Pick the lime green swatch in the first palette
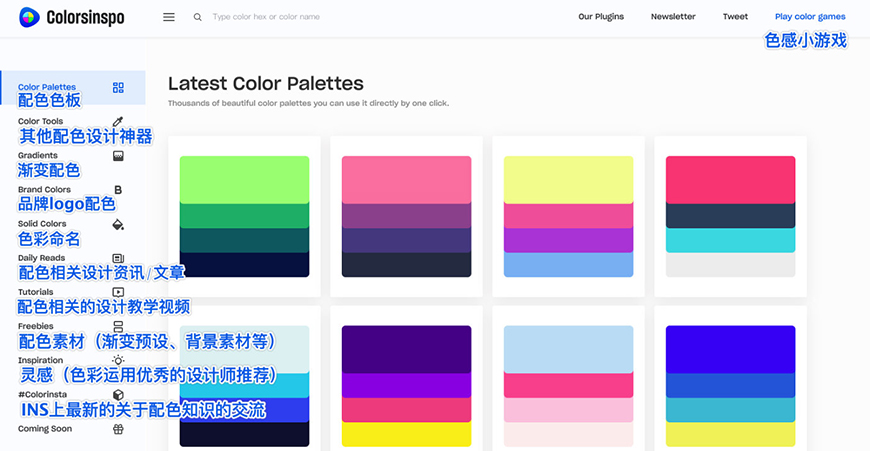The image size is (870, 451). point(244,180)
